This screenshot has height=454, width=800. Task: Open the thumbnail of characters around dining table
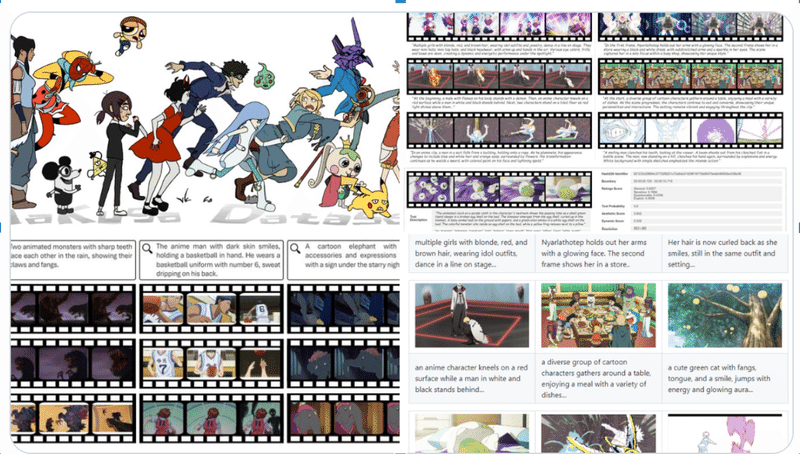pyautogui.click(x=598, y=316)
